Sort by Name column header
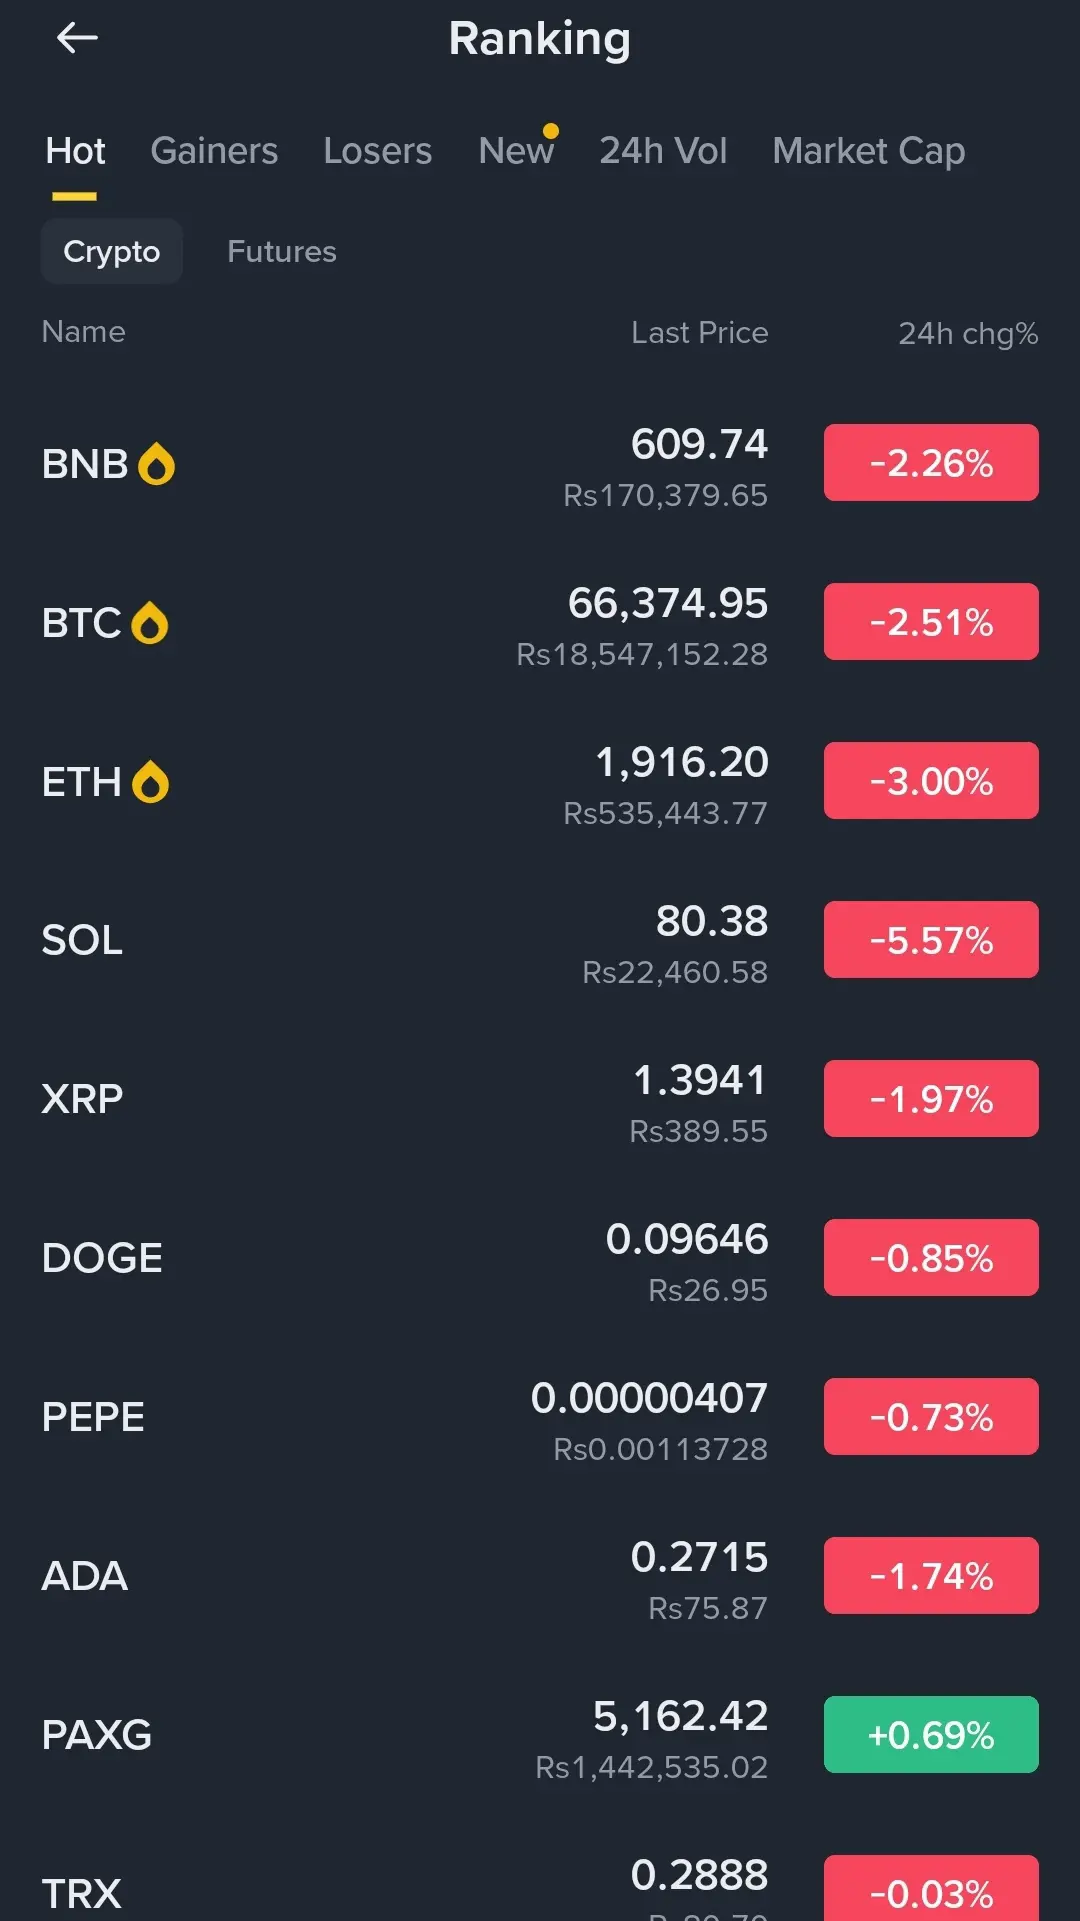The image size is (1080, 1921). (84, 332)
